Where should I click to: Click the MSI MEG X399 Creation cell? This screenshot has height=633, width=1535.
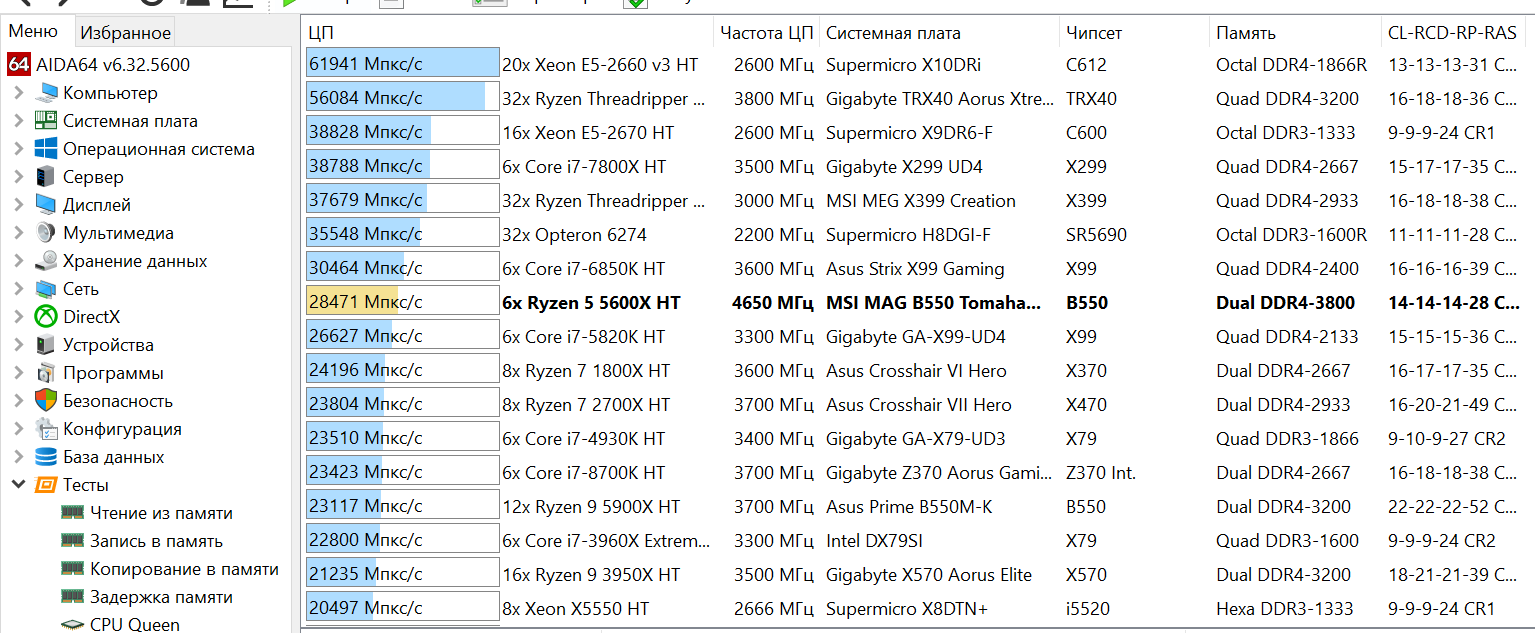(921, 201)
